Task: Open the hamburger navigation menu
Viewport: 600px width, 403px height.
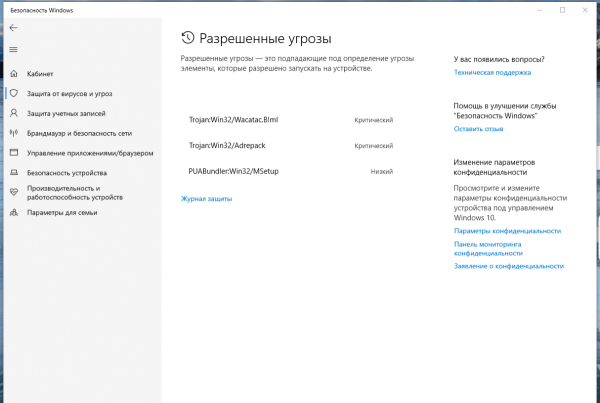Action: click(x=13, y=49)
